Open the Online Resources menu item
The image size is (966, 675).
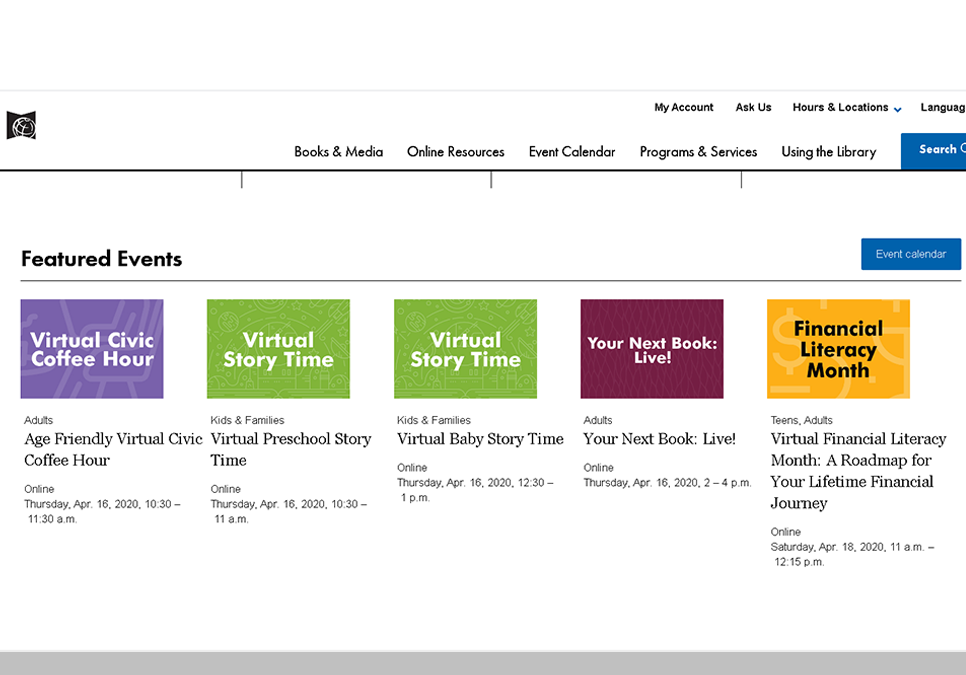click(x=455, y=152)
